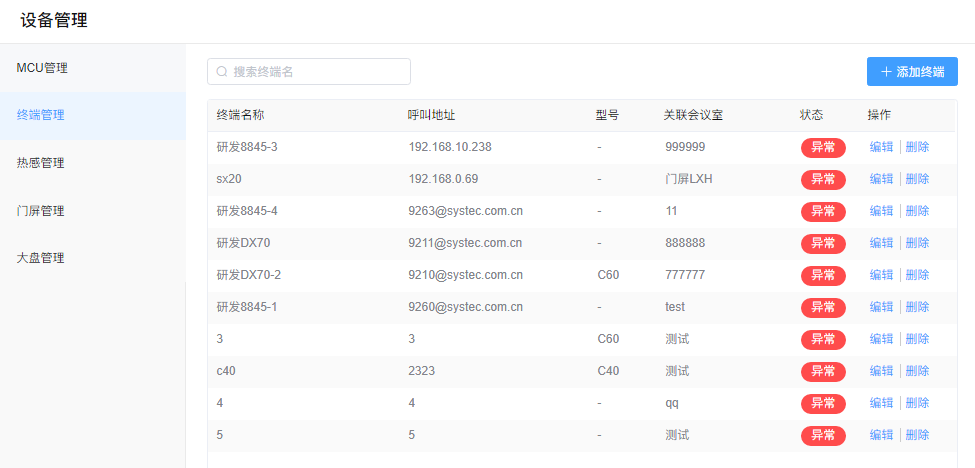Click the 状态 column header
This screenshot has height=468, width=975.
click(812, 115)
